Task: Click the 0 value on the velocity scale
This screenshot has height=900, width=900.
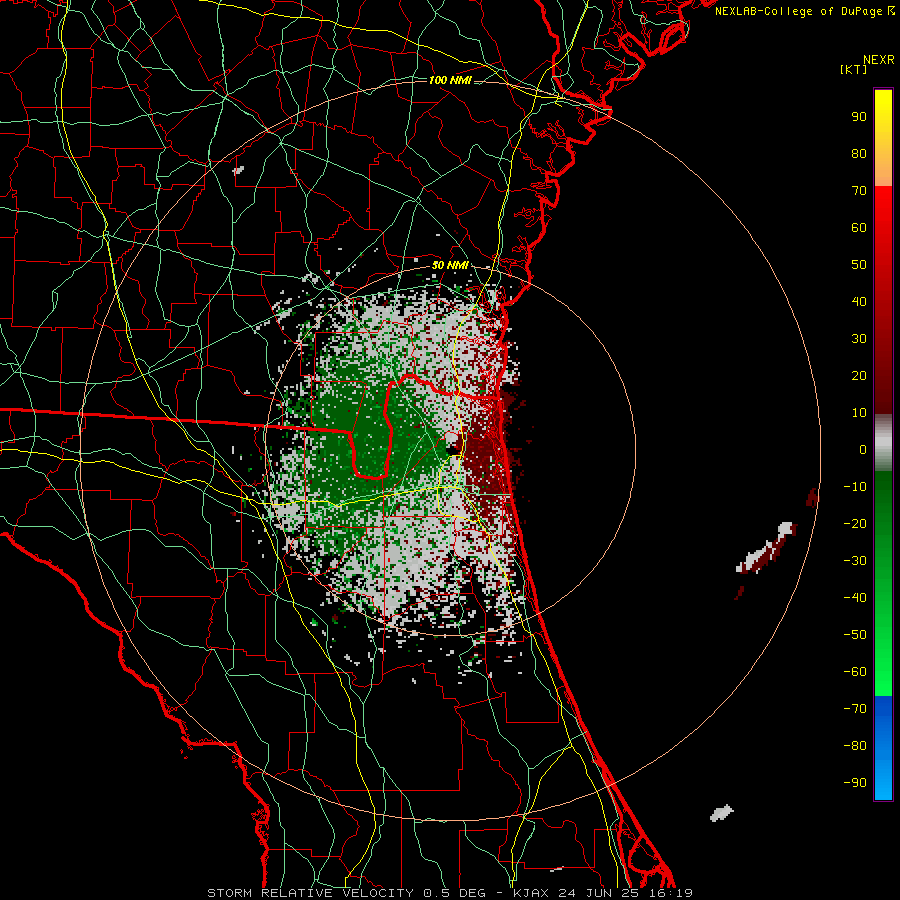Action: (863, 450)
